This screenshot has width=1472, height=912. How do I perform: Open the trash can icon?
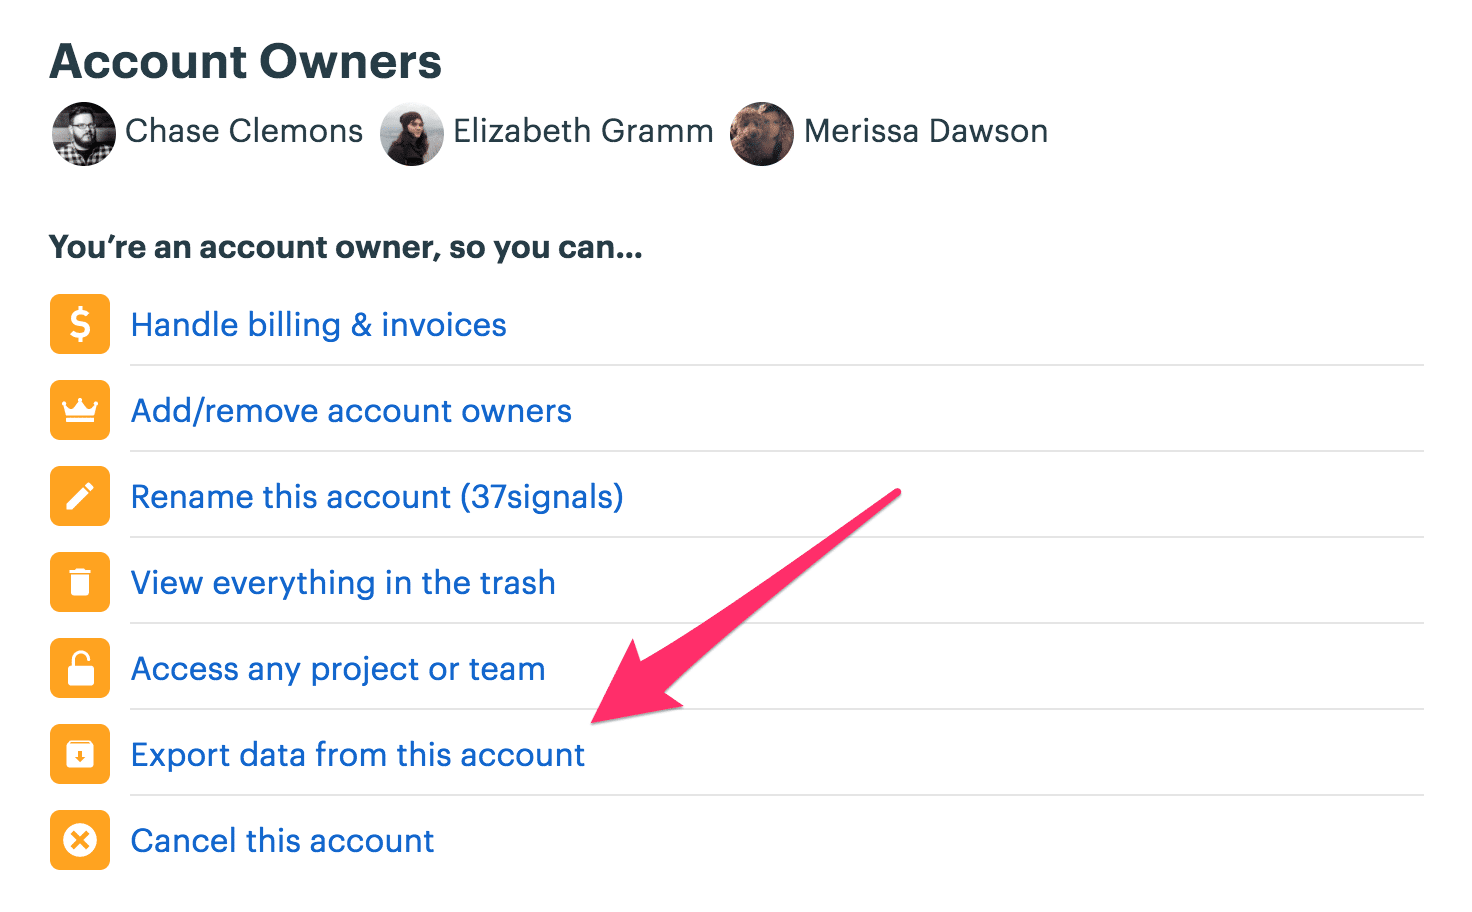tap(79, 582)
